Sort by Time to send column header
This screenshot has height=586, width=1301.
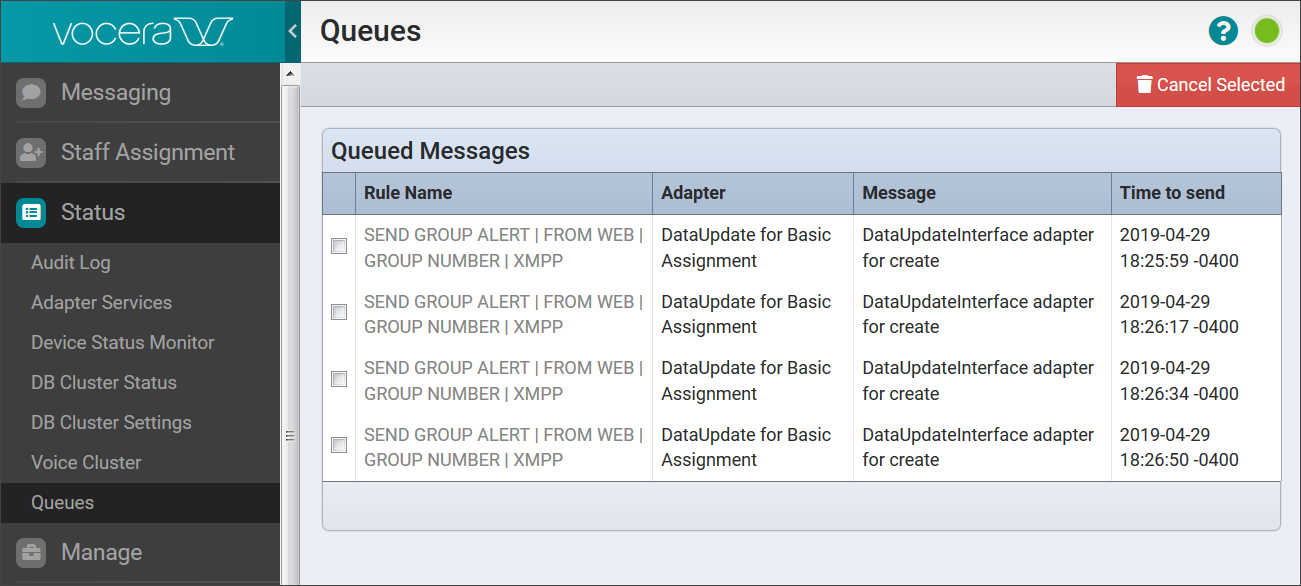(x=1172, y=193)
